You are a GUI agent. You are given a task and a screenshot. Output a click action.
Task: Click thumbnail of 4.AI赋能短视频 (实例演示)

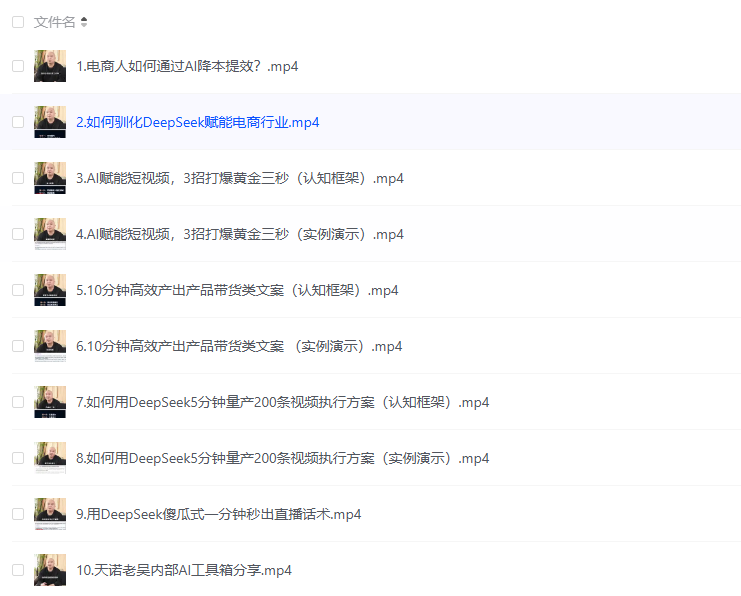(50, 234)
